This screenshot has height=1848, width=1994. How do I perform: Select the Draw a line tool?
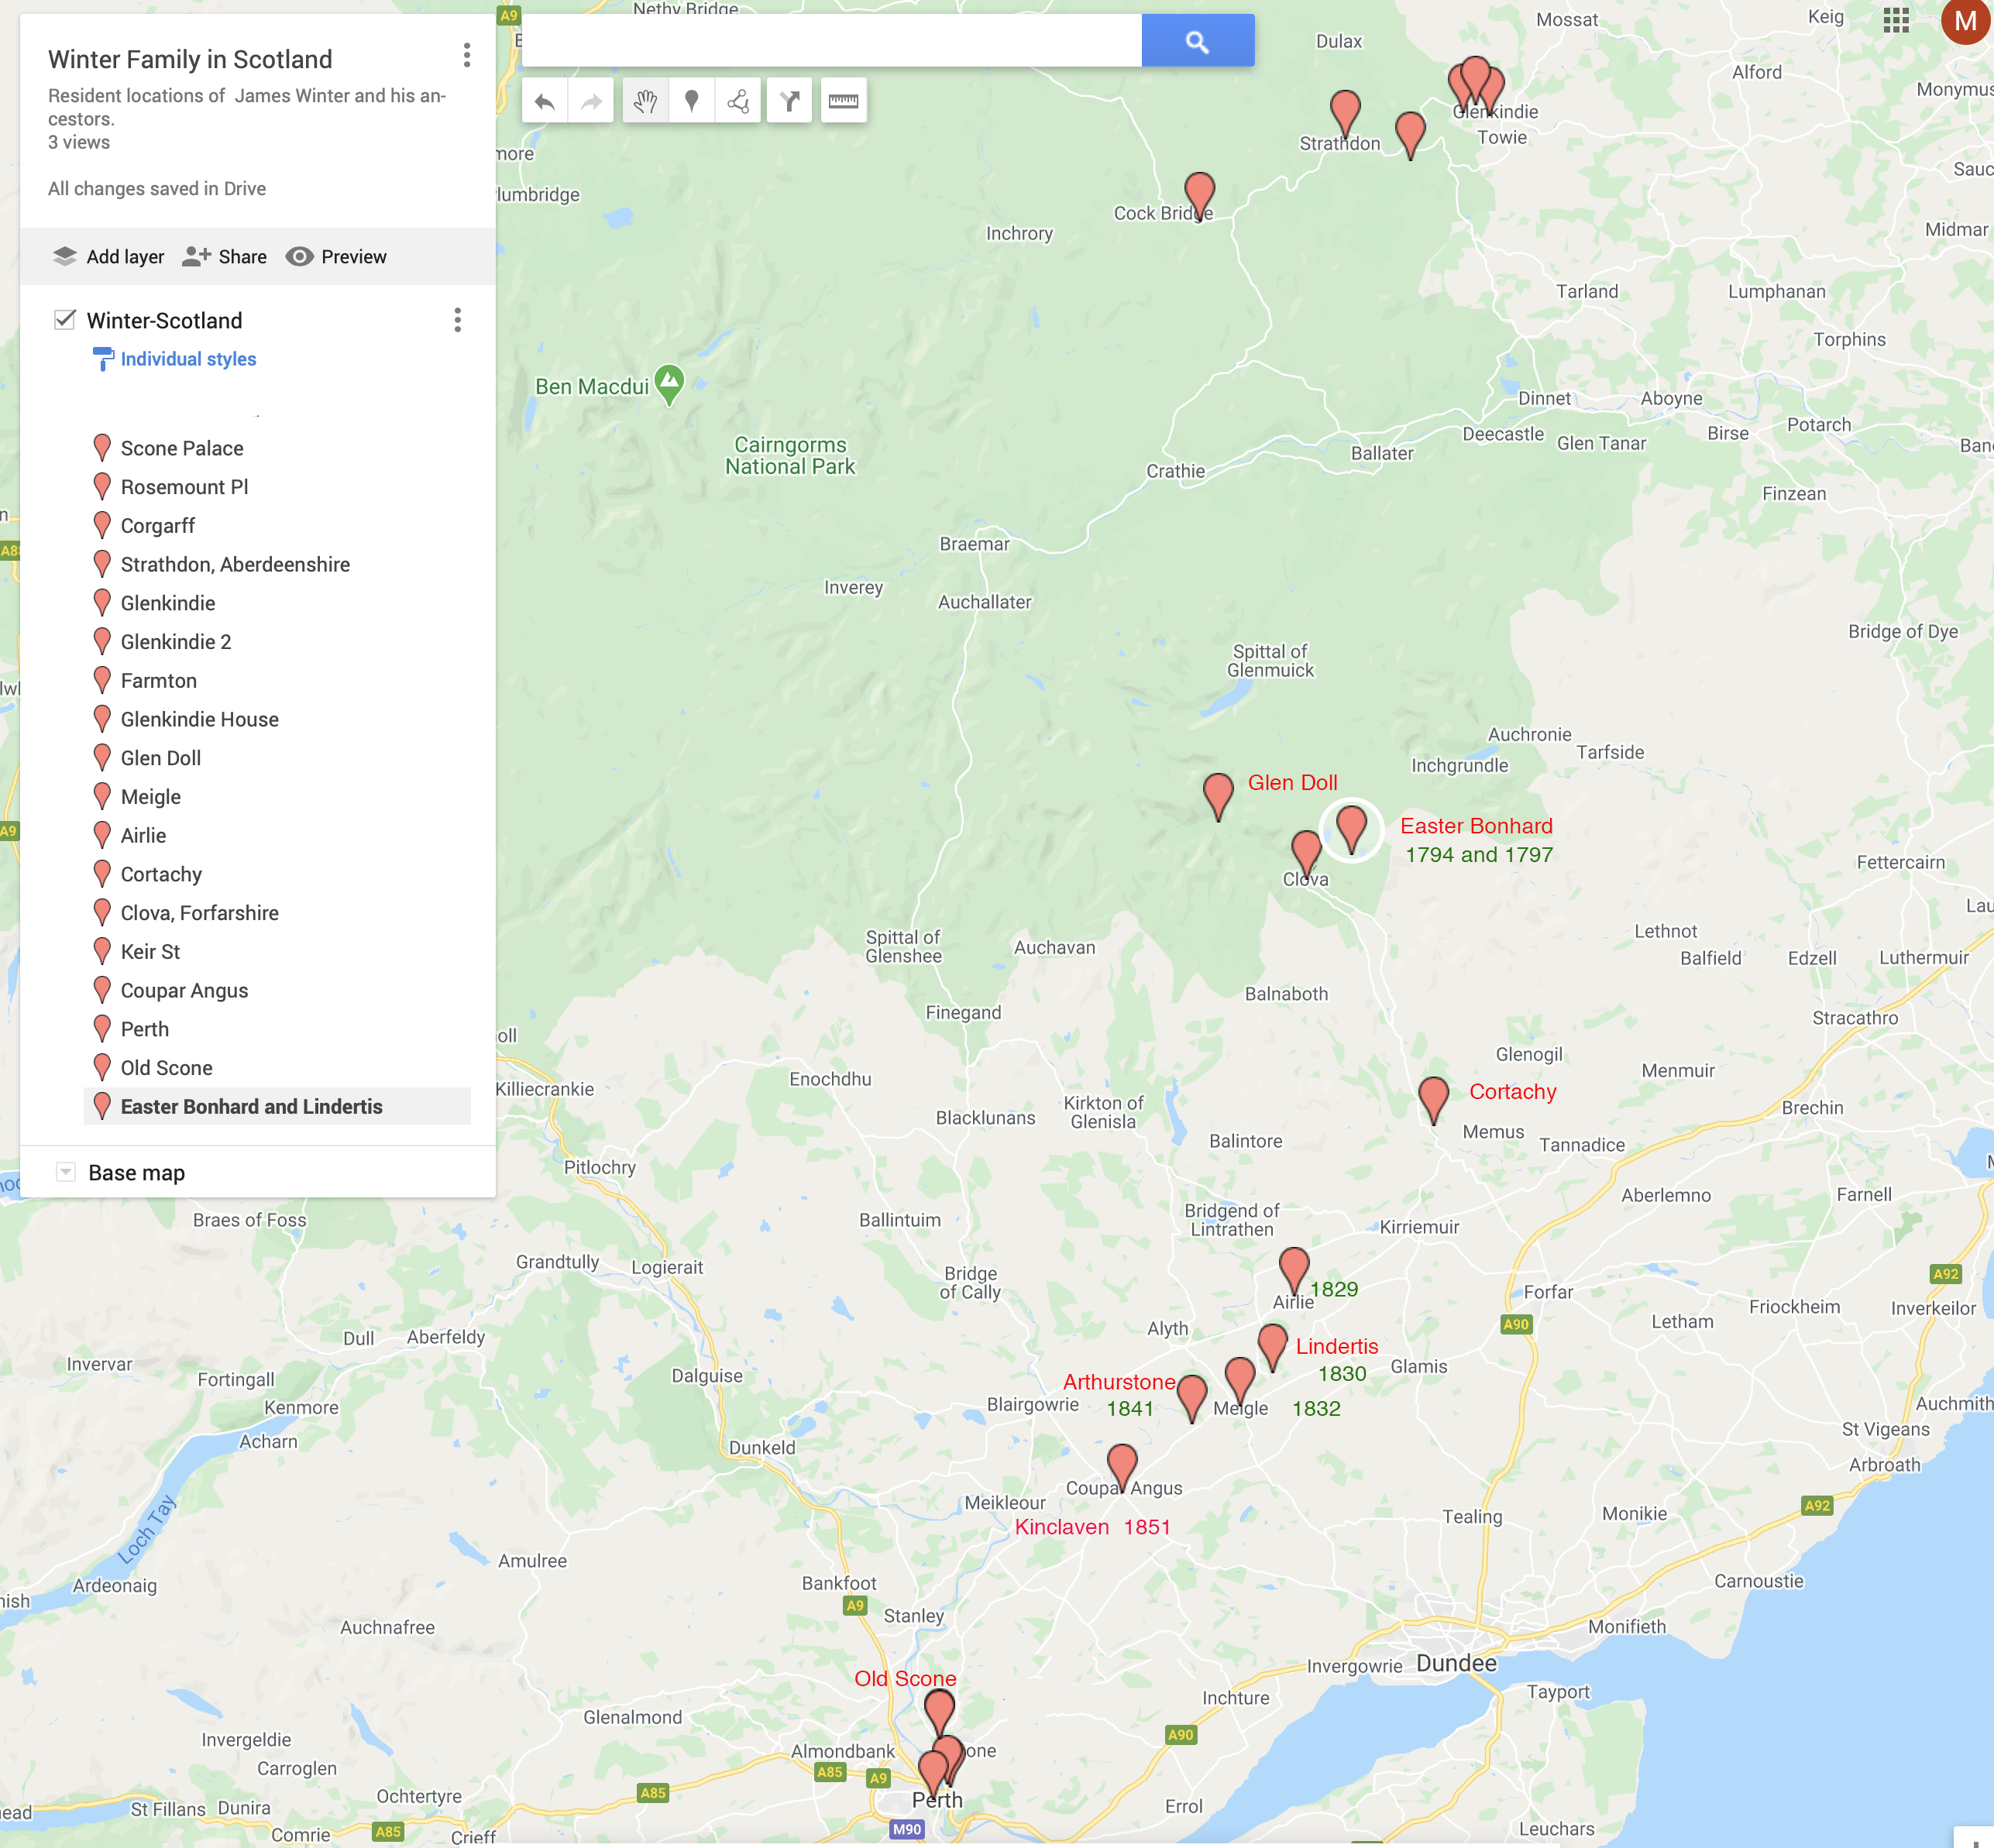738,101
